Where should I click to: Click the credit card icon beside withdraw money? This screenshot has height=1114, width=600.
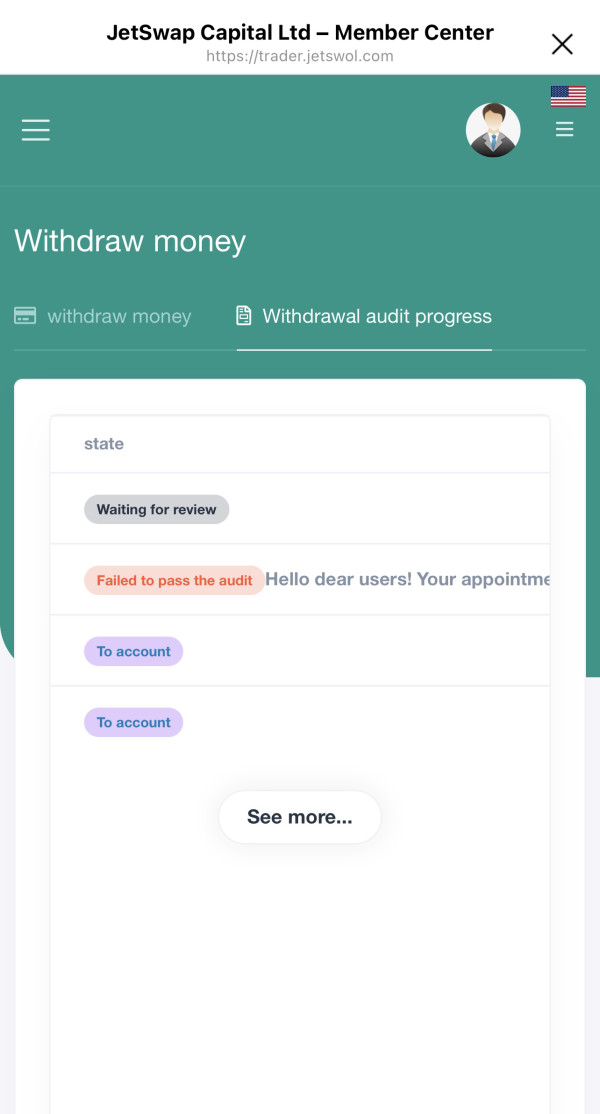click(25, 316)
